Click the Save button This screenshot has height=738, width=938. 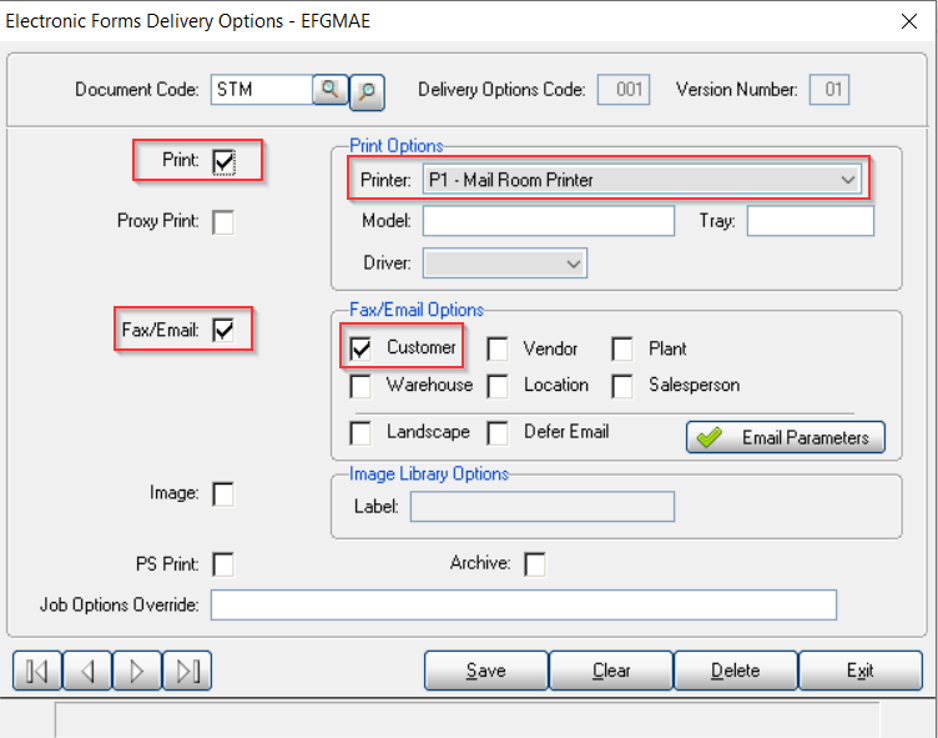[x=486, y=670]
